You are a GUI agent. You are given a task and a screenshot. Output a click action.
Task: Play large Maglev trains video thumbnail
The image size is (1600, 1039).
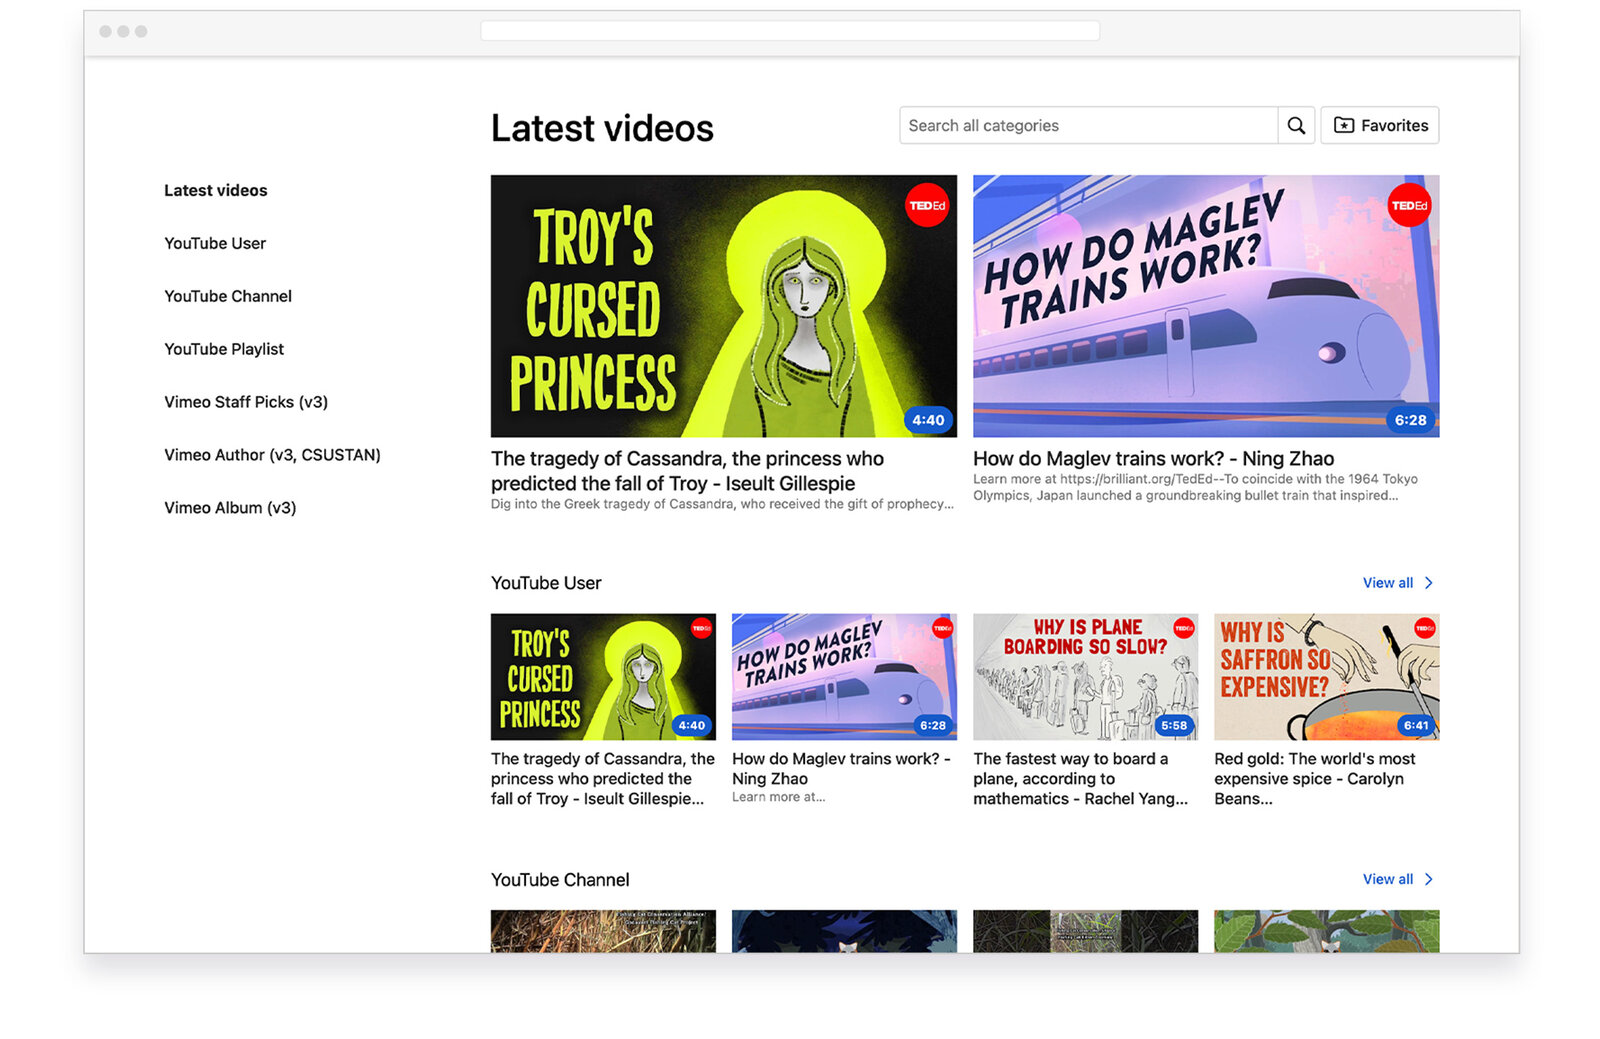(x=1206, y=306)
